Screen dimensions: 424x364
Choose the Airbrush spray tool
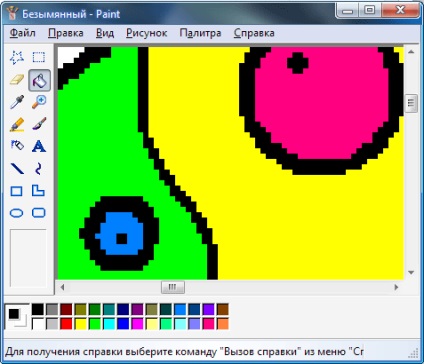coord(17,146)
